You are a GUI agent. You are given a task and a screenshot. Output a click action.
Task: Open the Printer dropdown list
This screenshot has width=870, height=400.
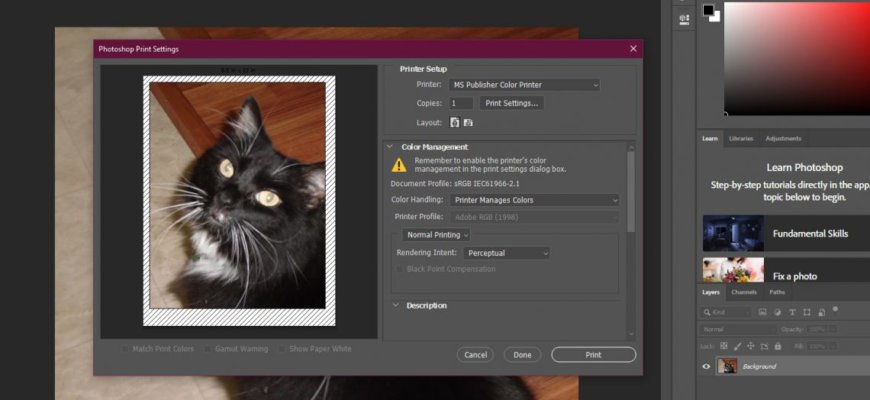click(x=523, y=85)
